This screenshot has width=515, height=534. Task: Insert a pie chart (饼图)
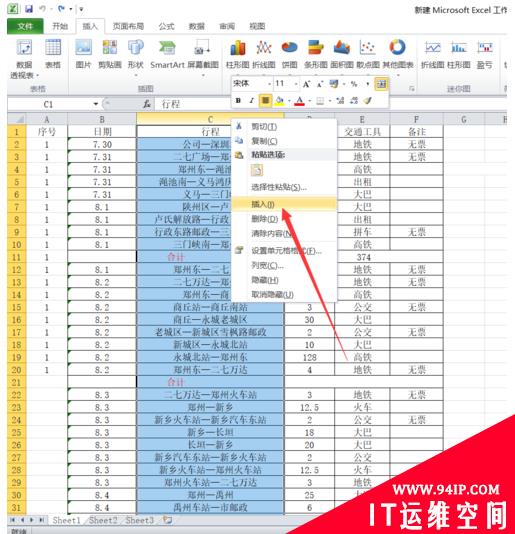[290, 54]
